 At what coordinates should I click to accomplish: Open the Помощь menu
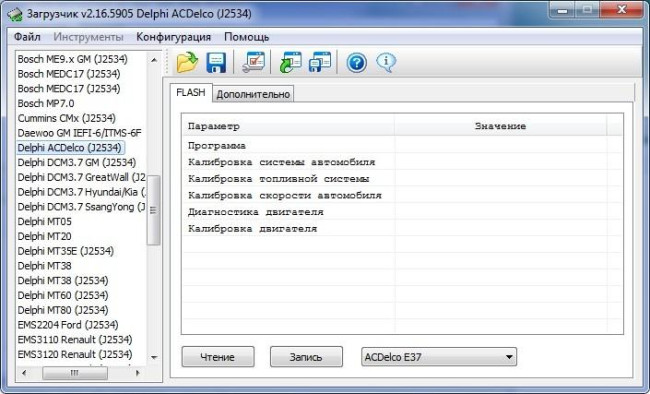[247, 37]
